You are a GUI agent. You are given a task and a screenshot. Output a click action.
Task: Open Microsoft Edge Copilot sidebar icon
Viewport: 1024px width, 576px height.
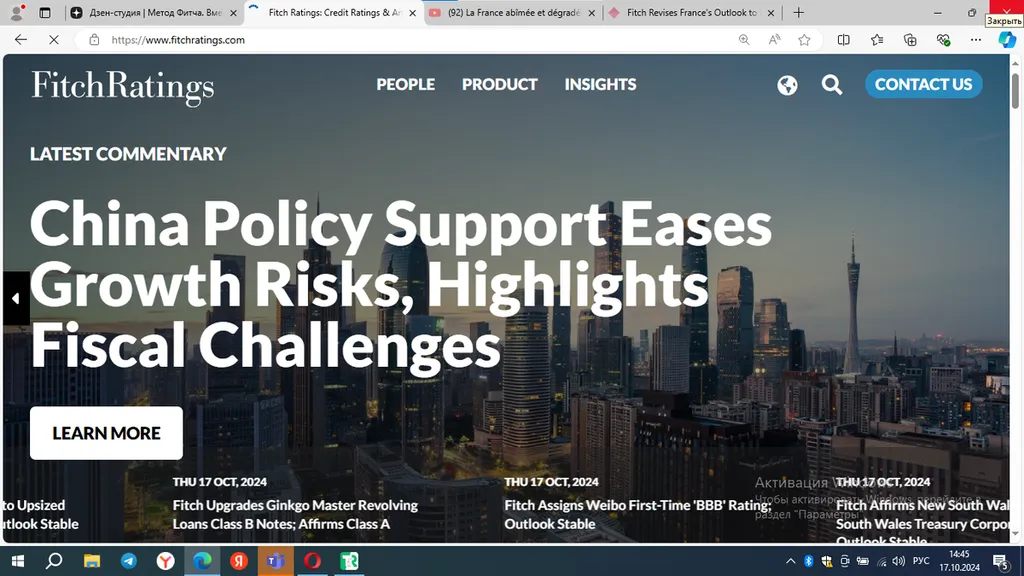point(1007,40)
